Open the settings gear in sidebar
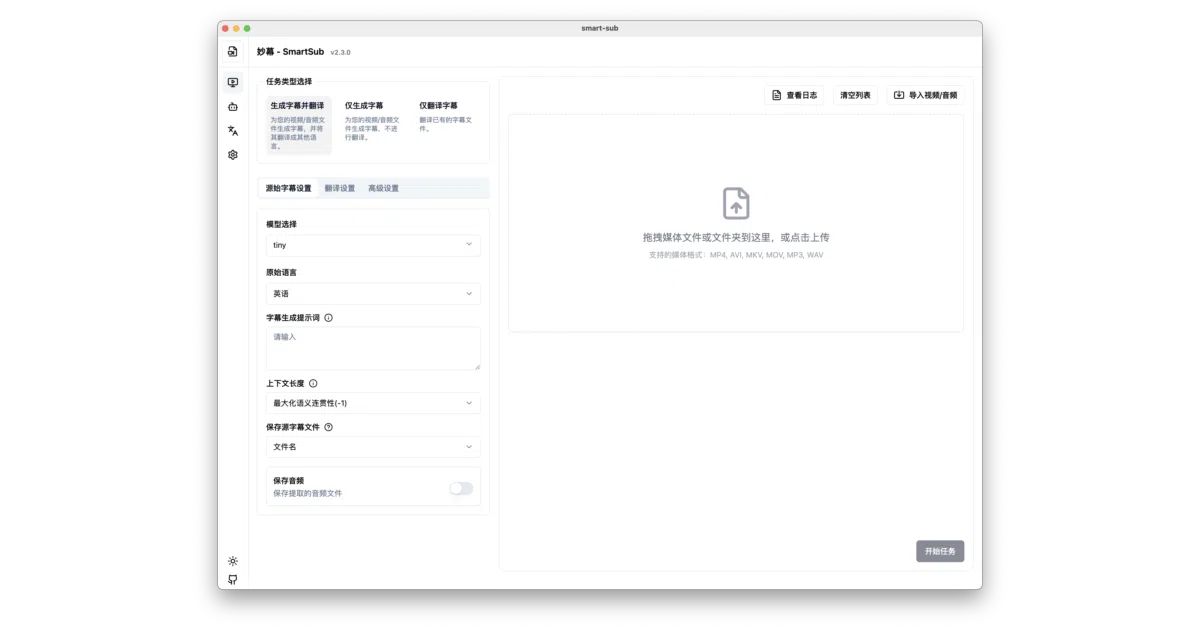The width and height of the screenshot is (1200, 630). (x=233, y=155)
